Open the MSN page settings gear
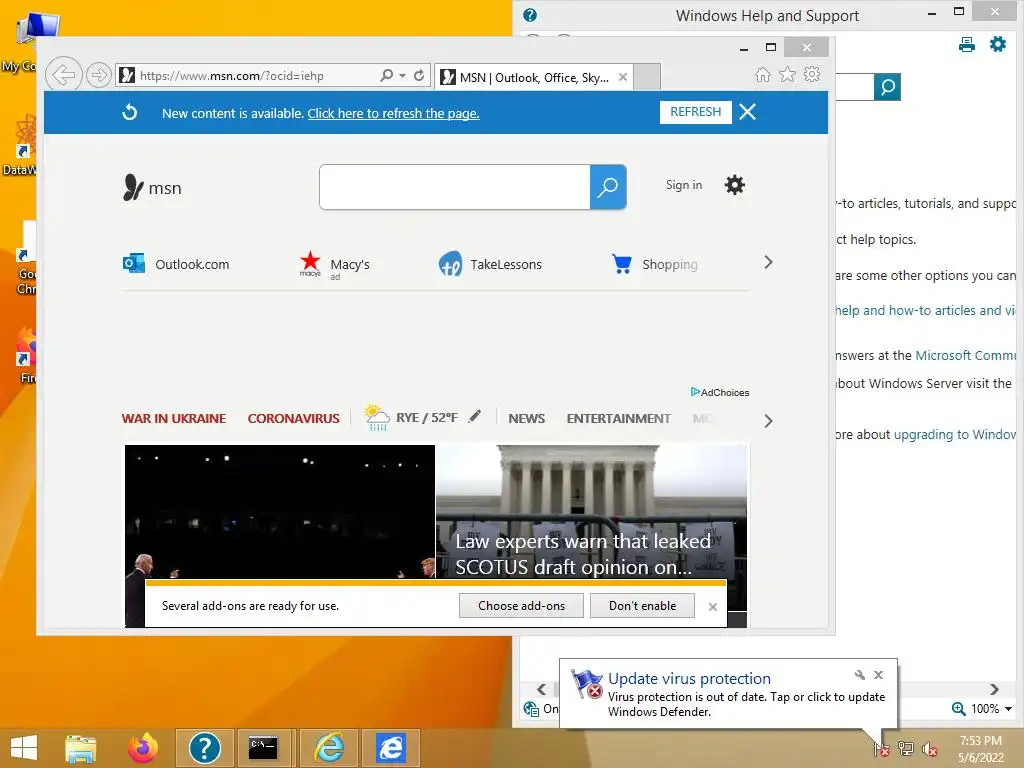 pyautogui.click(x=735, y=185)
